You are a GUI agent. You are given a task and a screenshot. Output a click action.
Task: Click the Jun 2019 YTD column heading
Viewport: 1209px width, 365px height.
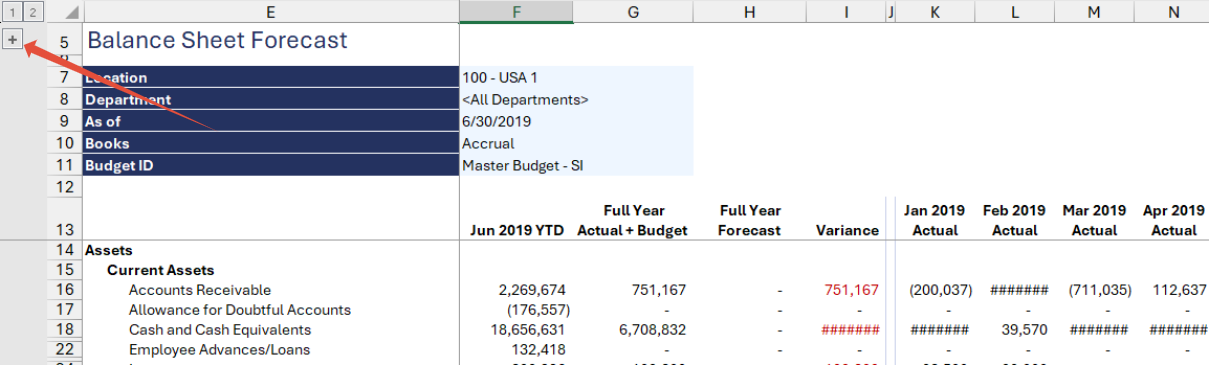[516, 230]
